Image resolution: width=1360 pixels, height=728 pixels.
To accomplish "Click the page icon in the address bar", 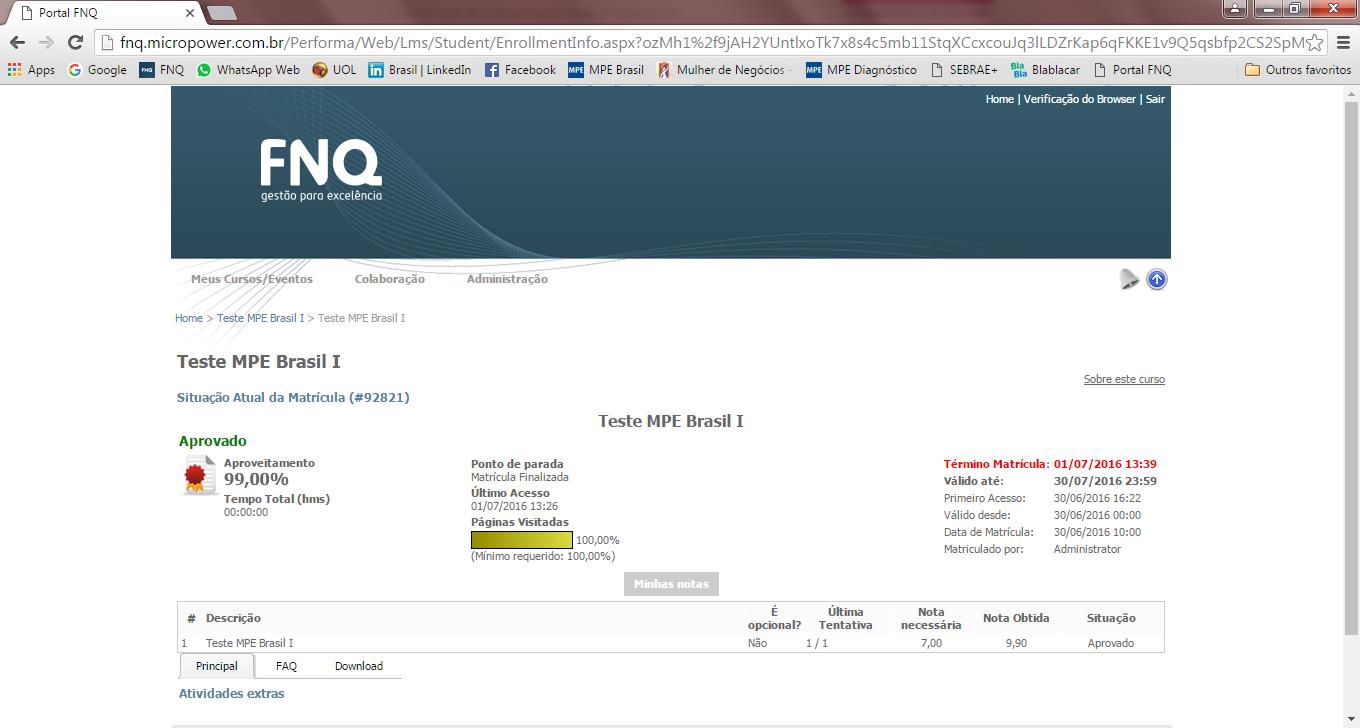I will coord(108,42).
